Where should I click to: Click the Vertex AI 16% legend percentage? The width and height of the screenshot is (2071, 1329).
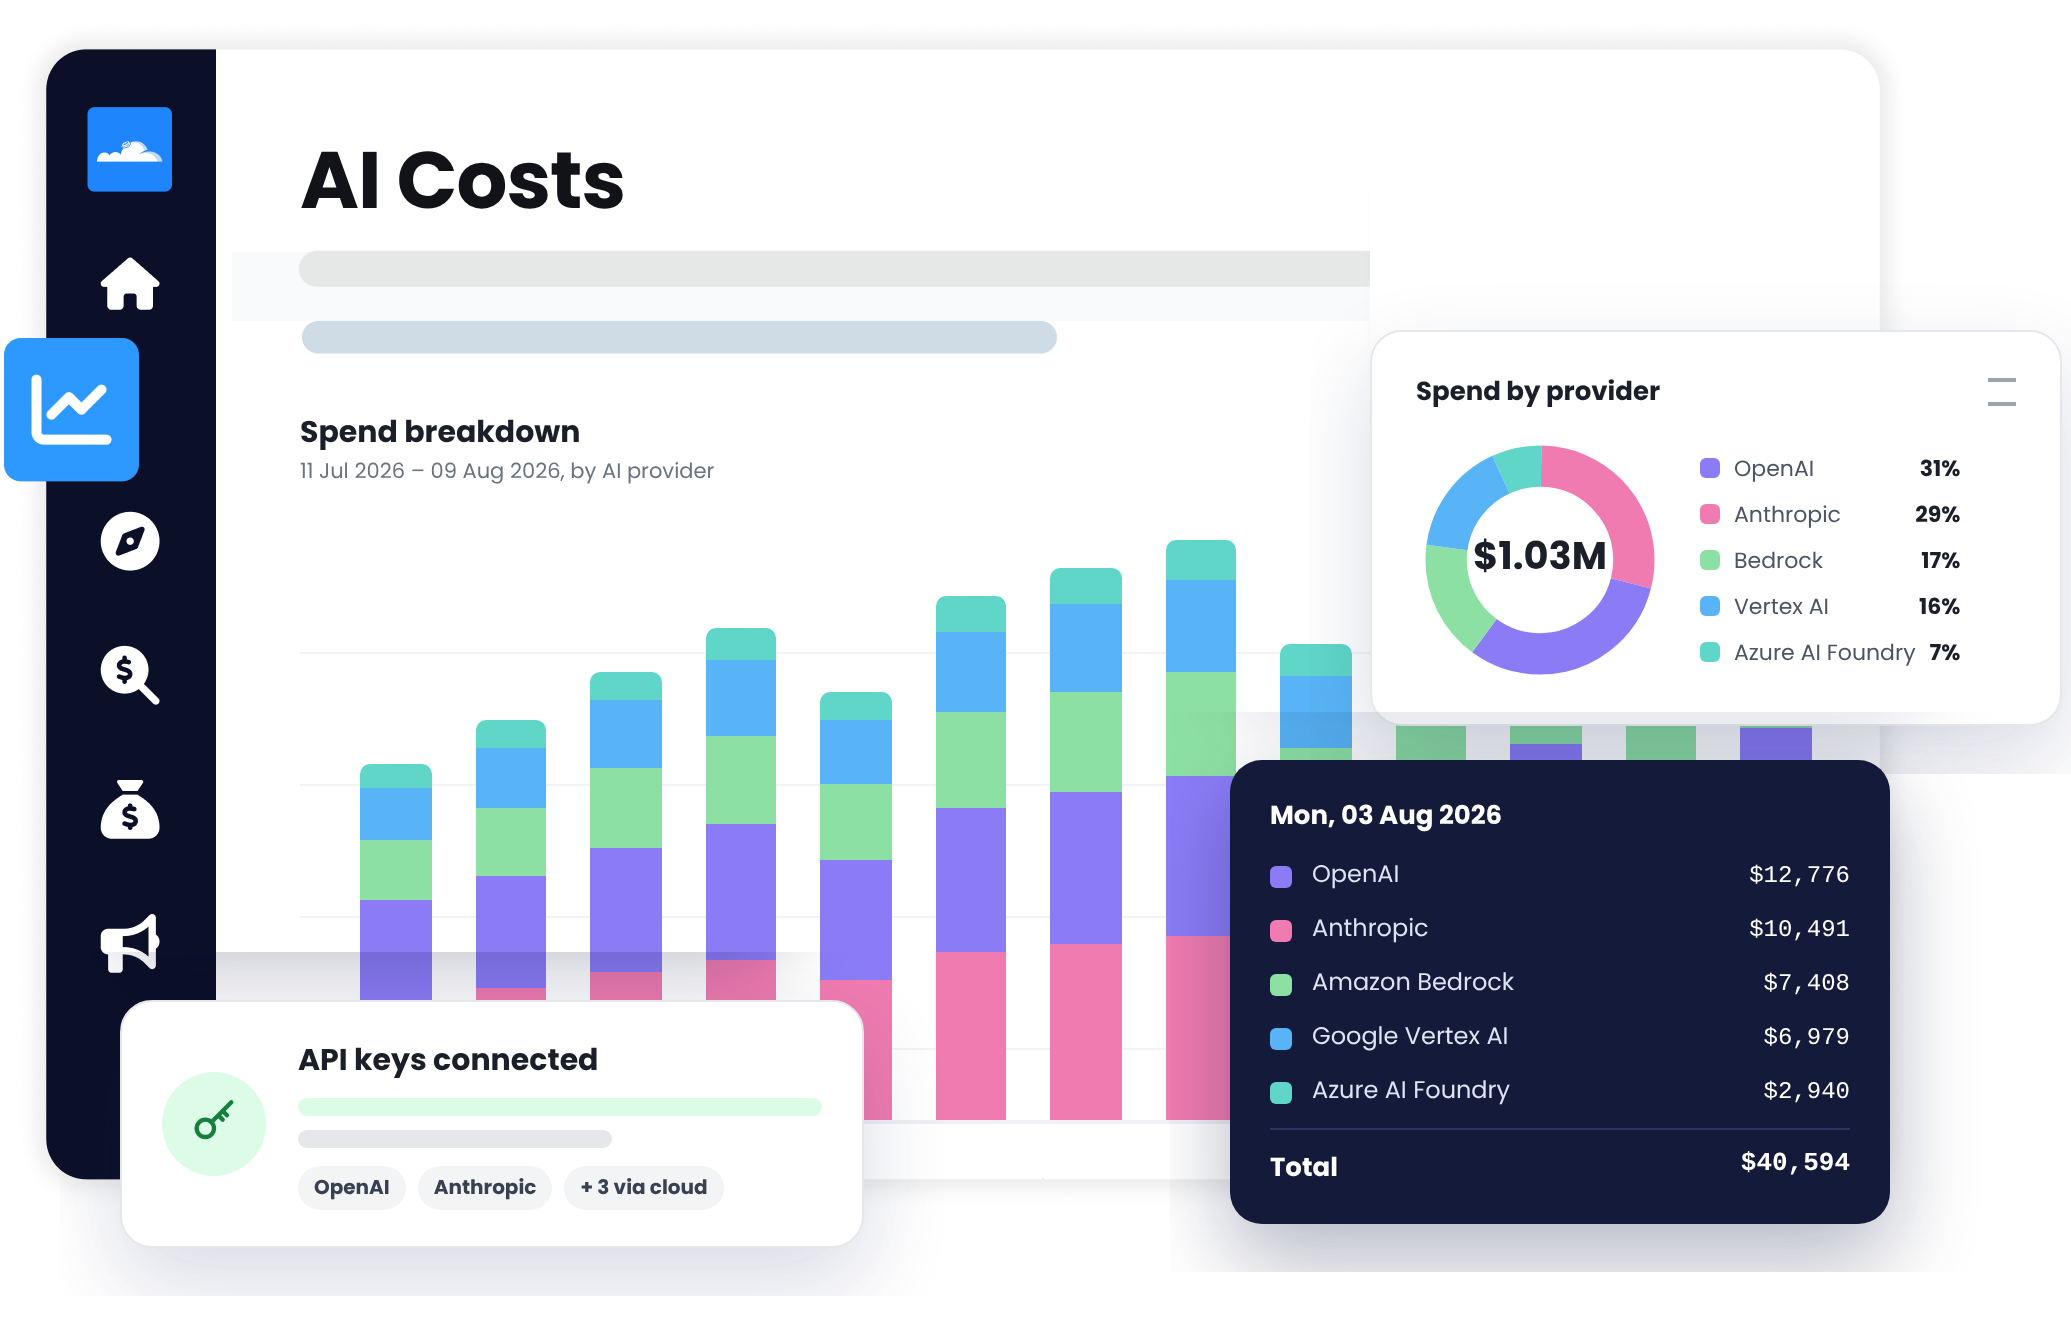[x=1939, y=606]
